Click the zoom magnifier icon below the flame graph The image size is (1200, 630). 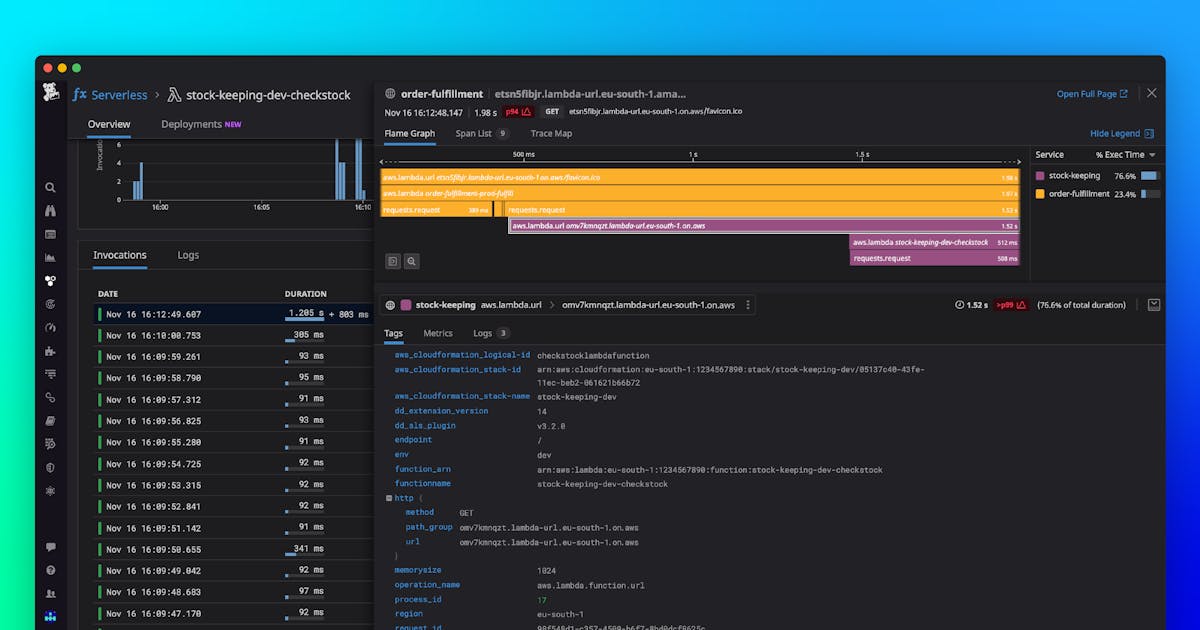[411, 261]
